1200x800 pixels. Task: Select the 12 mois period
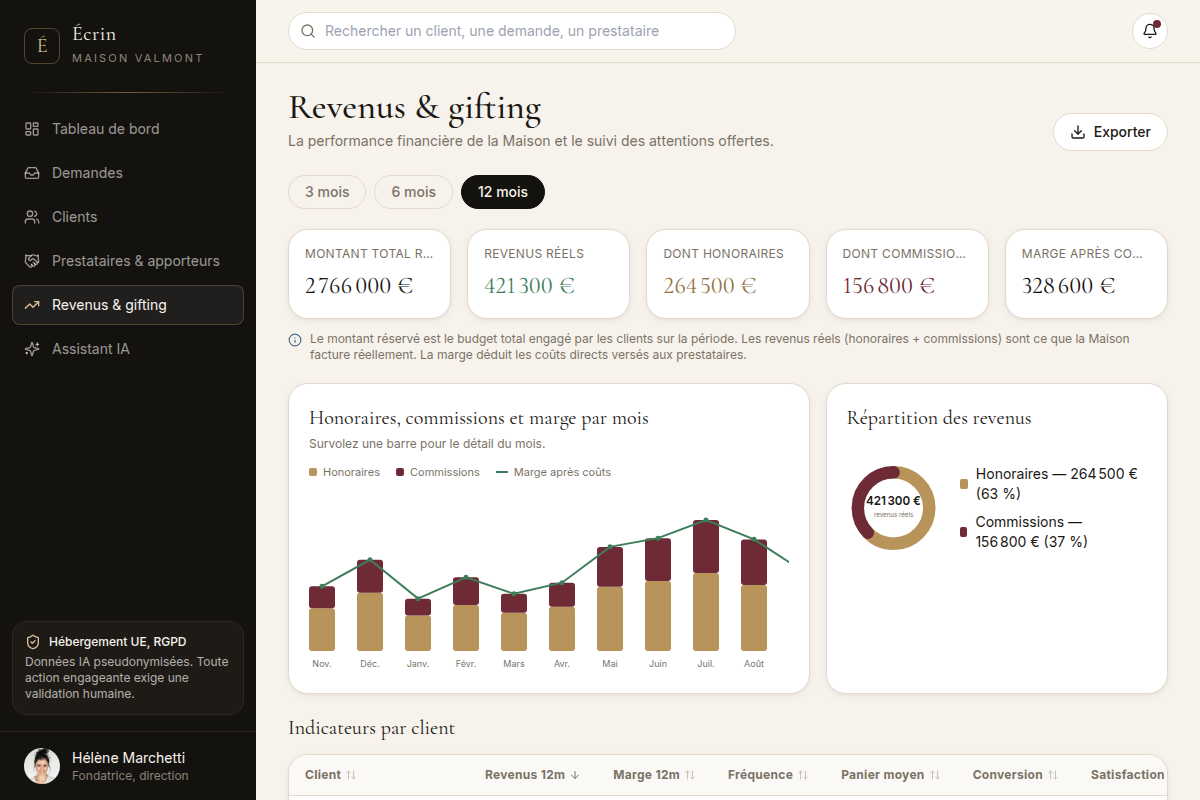(x=503, y=192)
